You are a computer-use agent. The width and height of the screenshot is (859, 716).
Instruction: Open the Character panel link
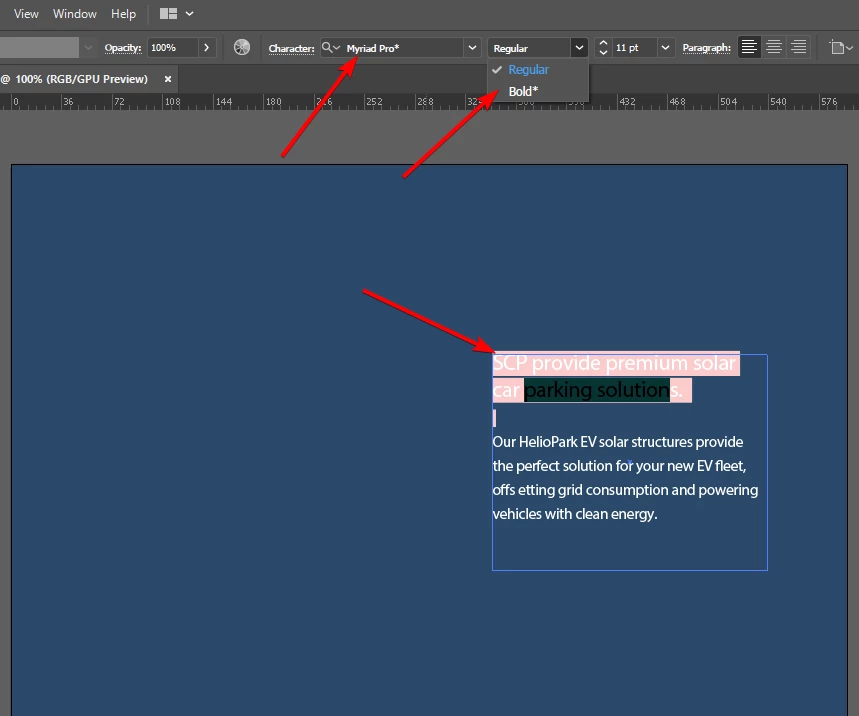point(291,48)
